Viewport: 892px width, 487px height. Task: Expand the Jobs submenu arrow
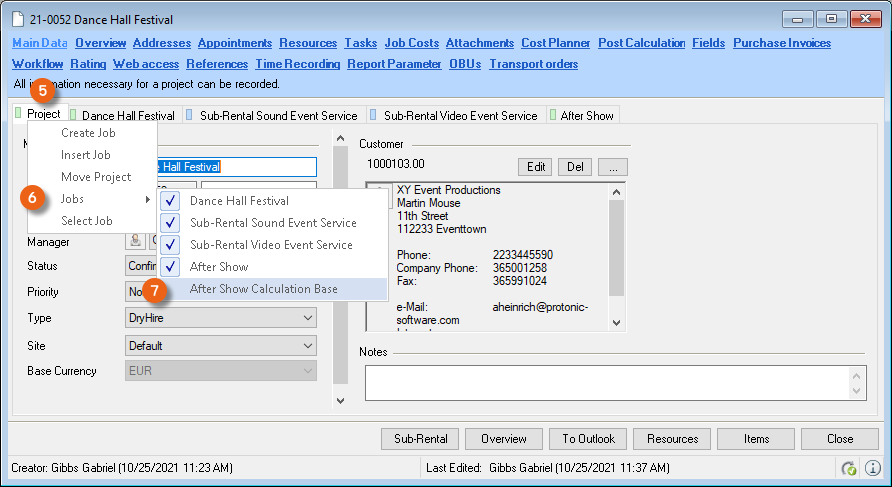(148, 200)
